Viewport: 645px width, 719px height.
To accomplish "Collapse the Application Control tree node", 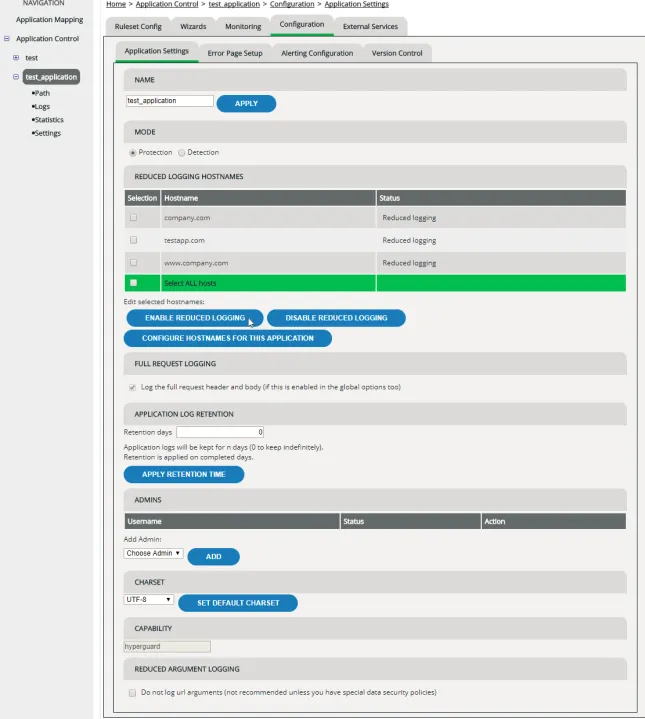I will tap(7, 39).
